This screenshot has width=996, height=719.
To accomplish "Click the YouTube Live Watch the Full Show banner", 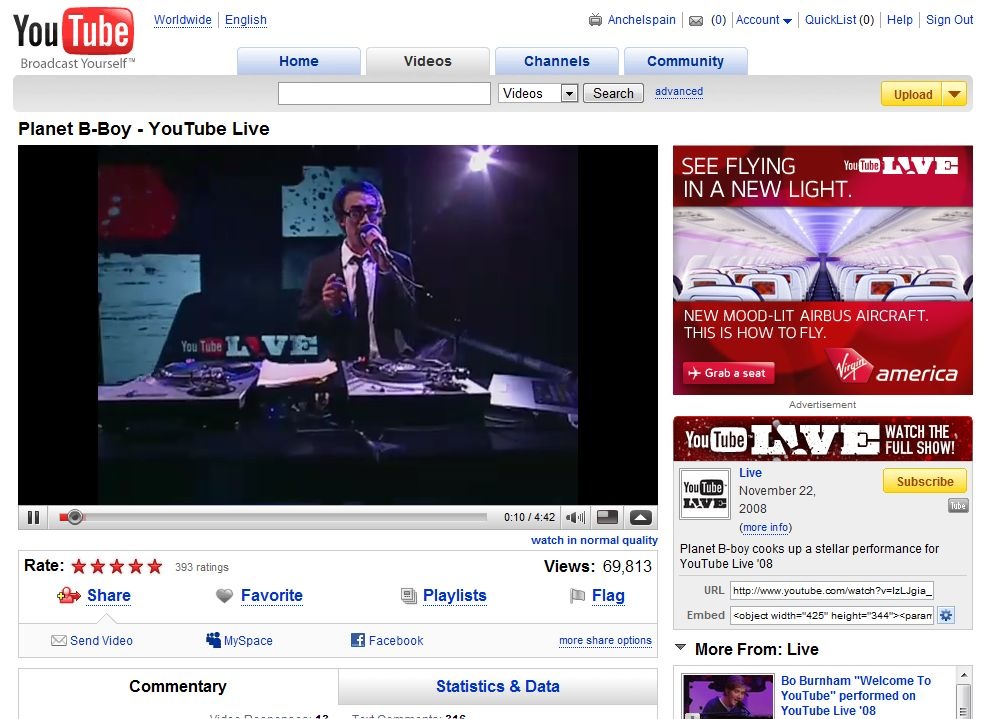I will pyautogui.click(x=823, y=439).
